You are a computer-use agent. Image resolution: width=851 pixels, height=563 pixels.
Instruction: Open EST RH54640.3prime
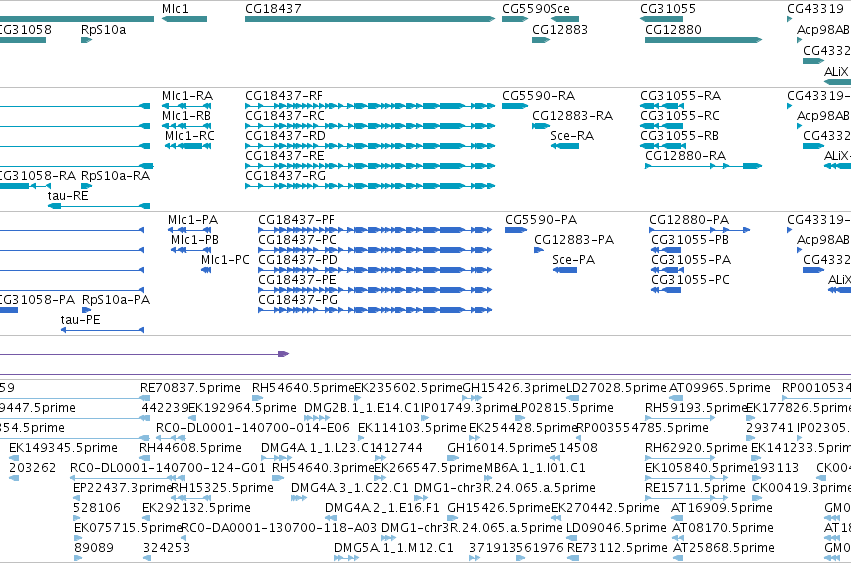pyautogui.click(x=323, y=469)
